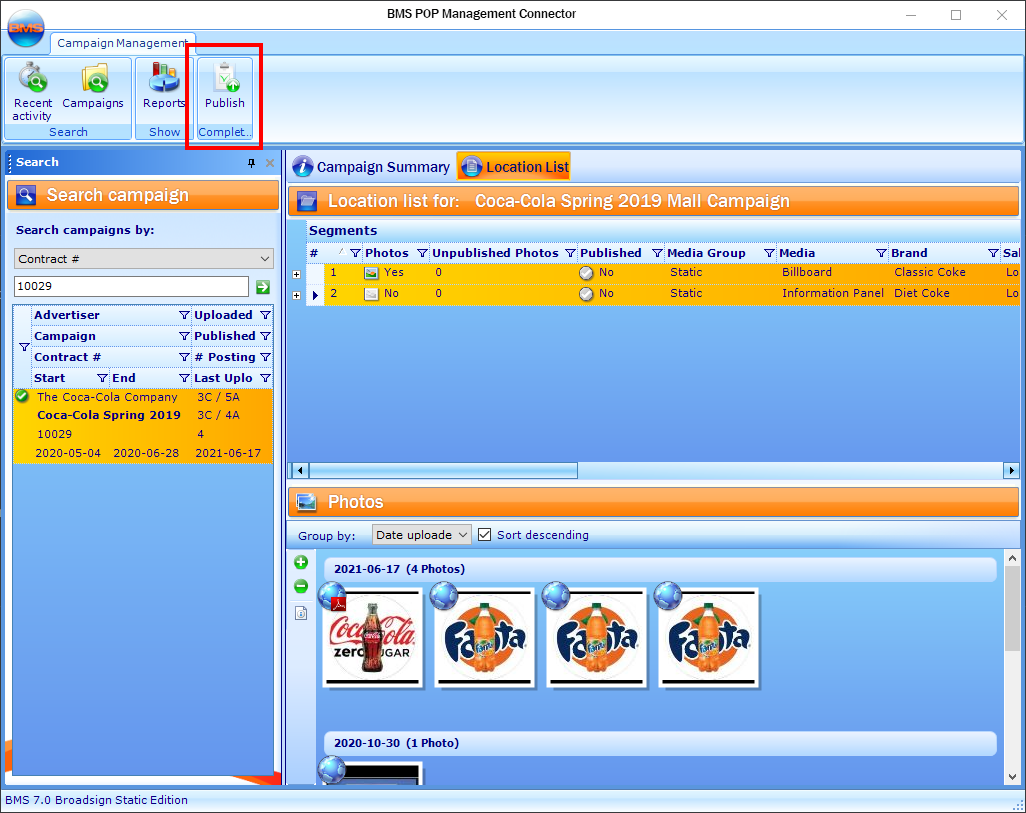Click the folder icon in Location list header
This screenshot has width=1026, height=813.
pyautogui.click(x=307, y=201)
